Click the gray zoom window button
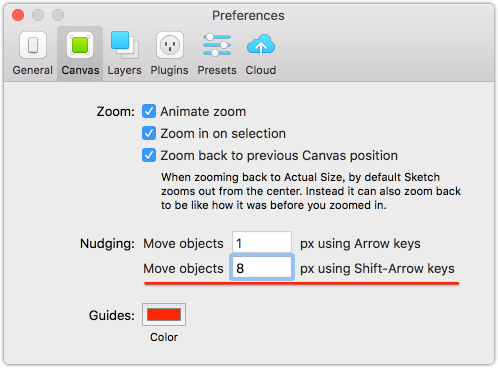 tap(58, 15)
